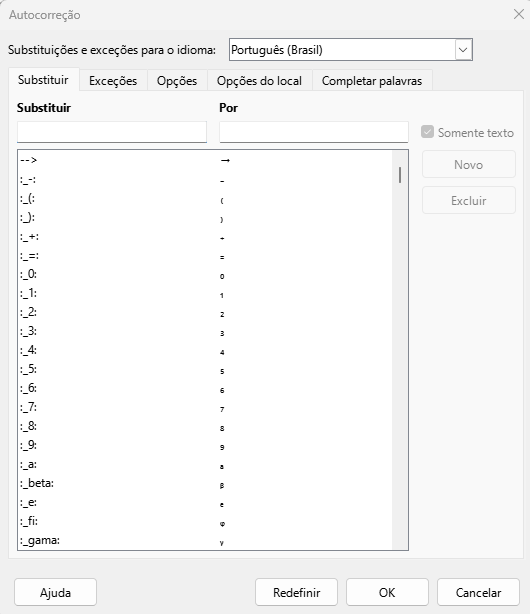Click the Substituir text input field
Viewport: 530px width, 614px height.
click(x=112, y=132)
